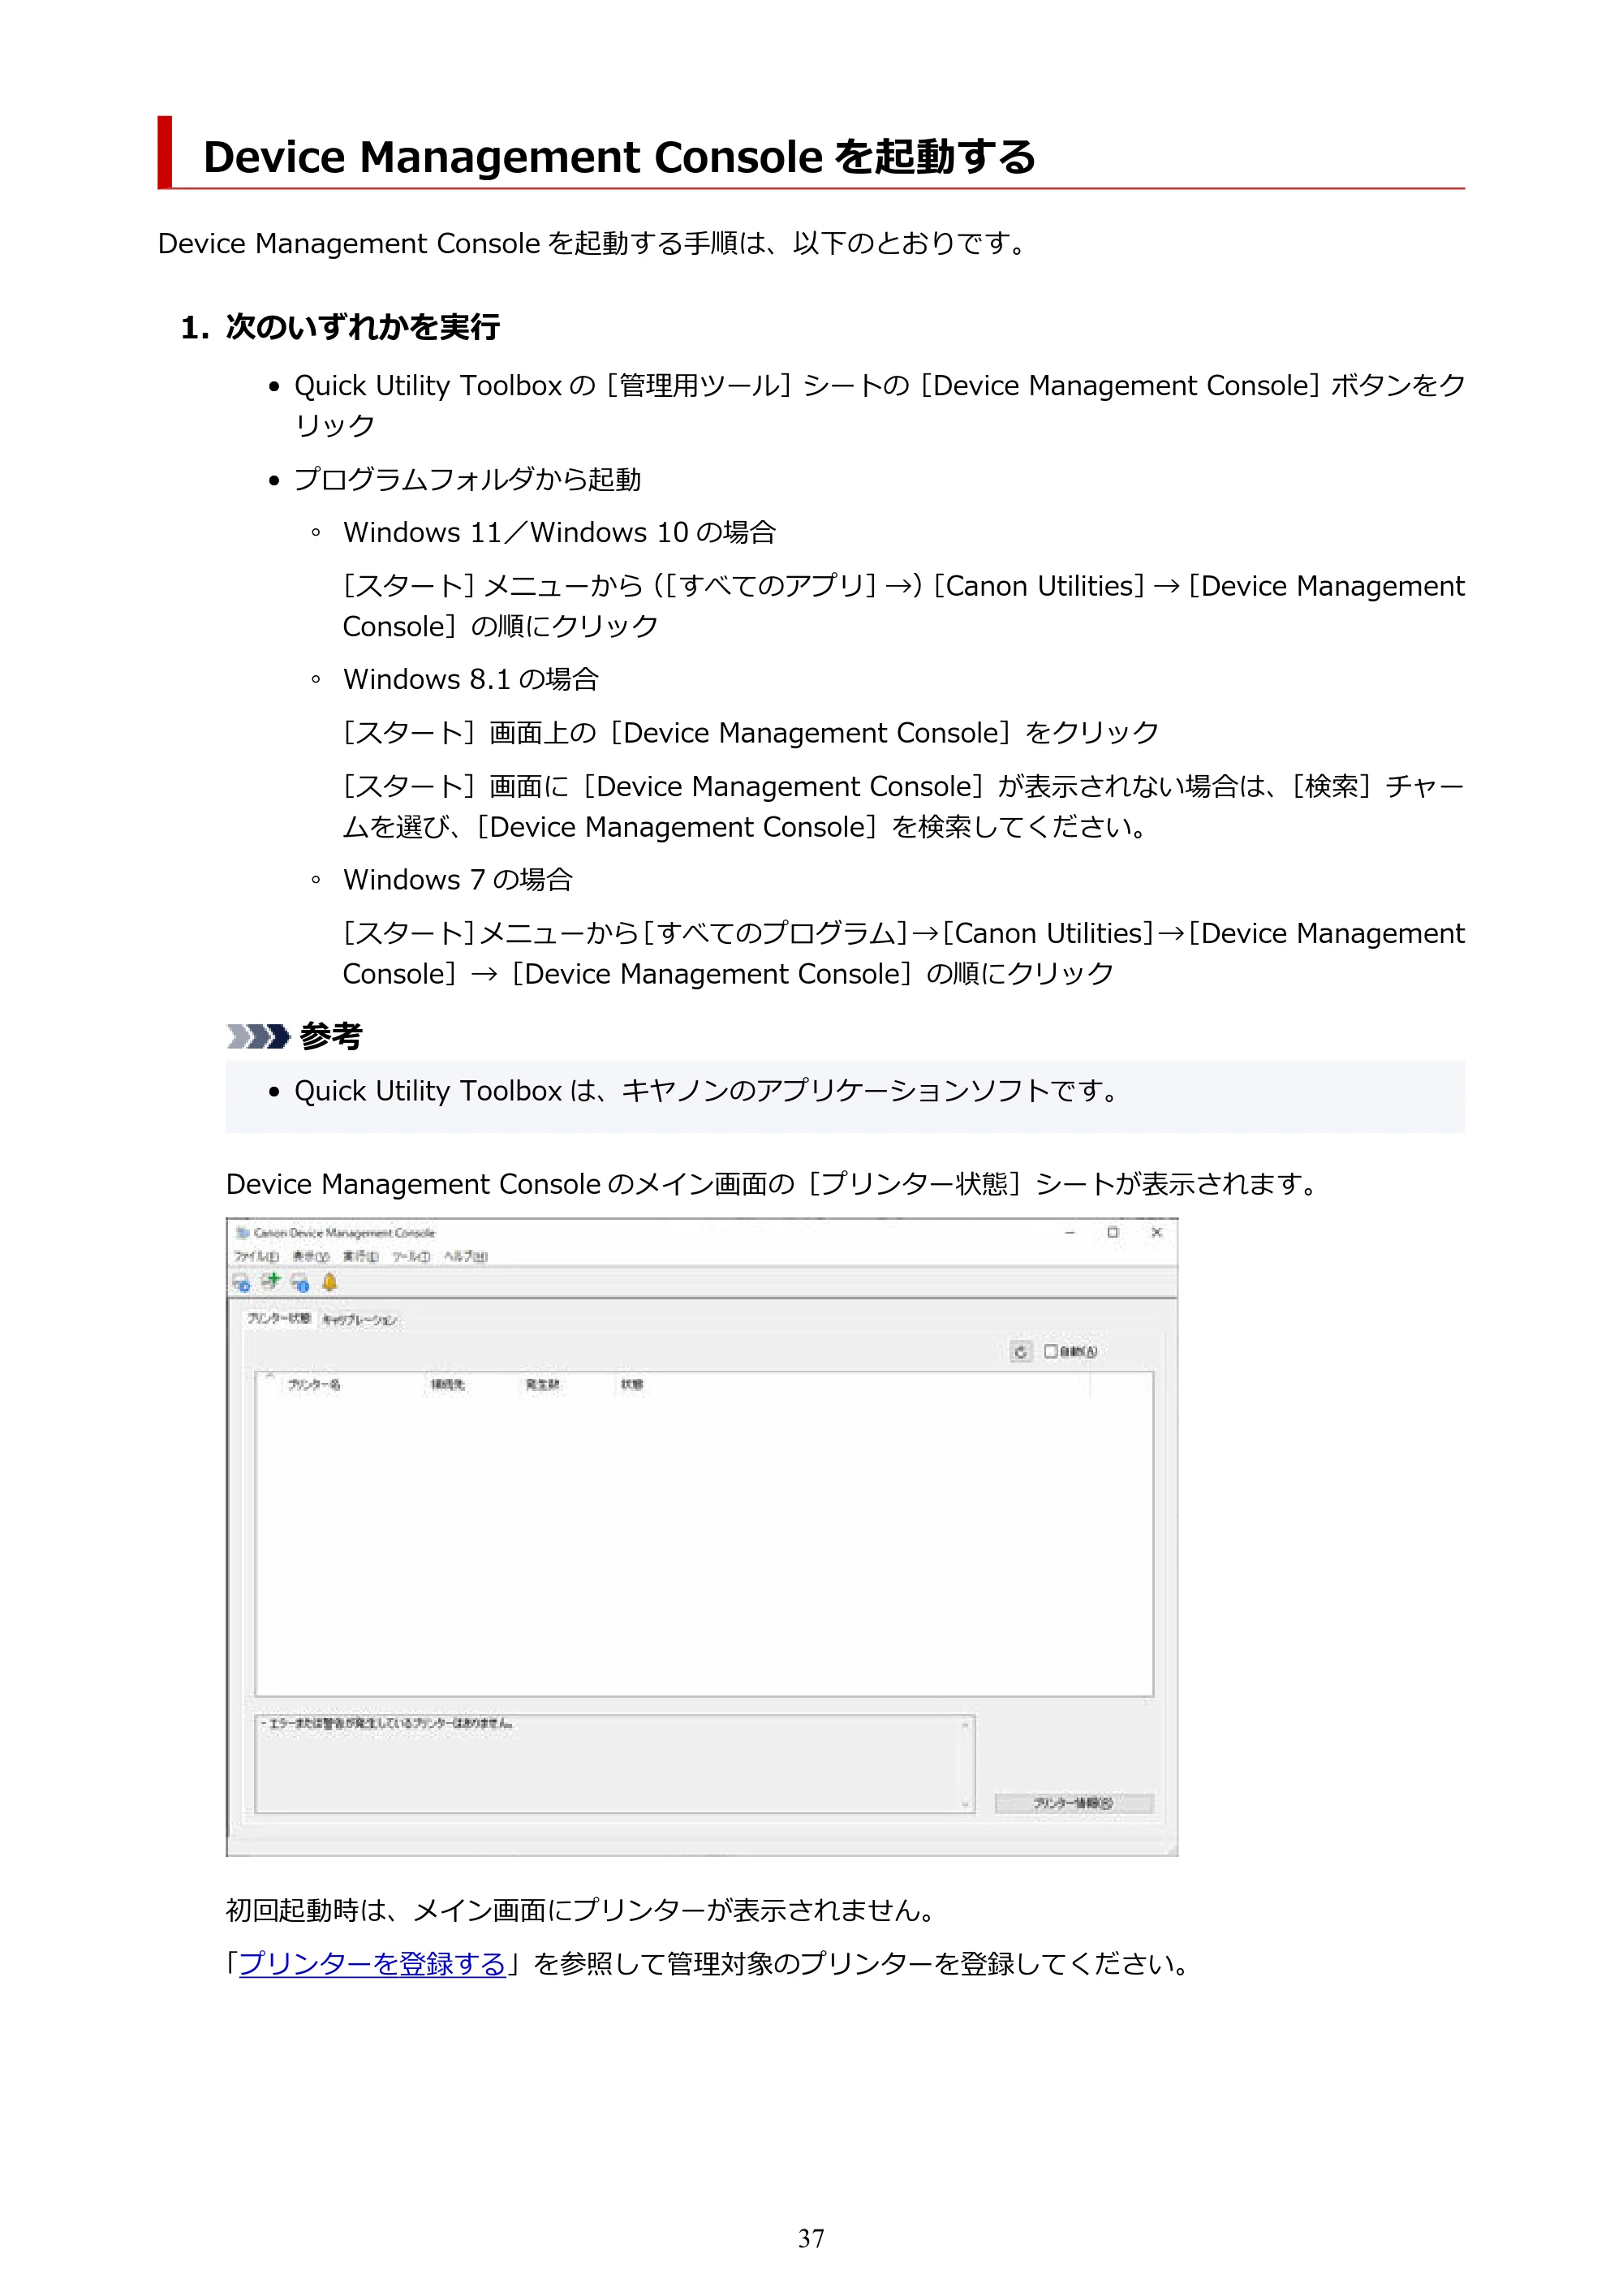
Task: Sort by the 状態 column header
Action: click(632, 1384)
